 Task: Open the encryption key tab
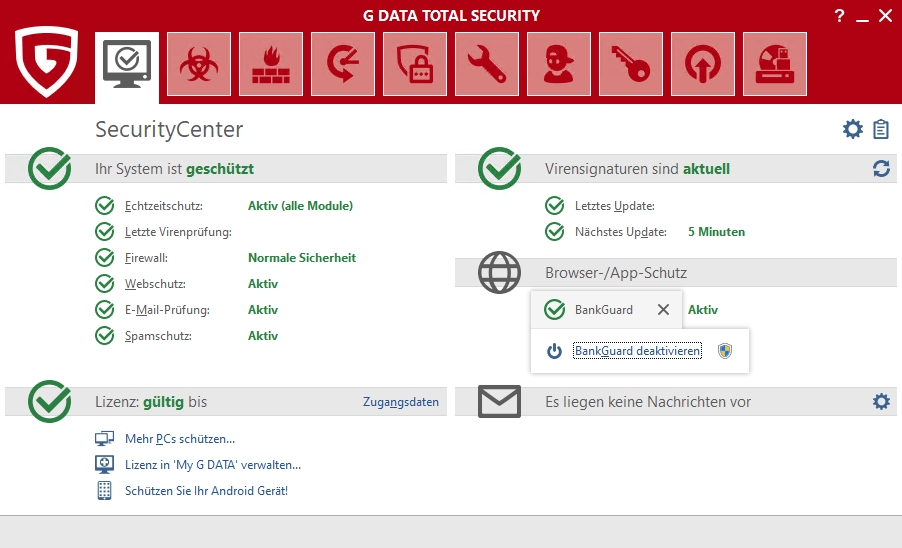(630, 64)
